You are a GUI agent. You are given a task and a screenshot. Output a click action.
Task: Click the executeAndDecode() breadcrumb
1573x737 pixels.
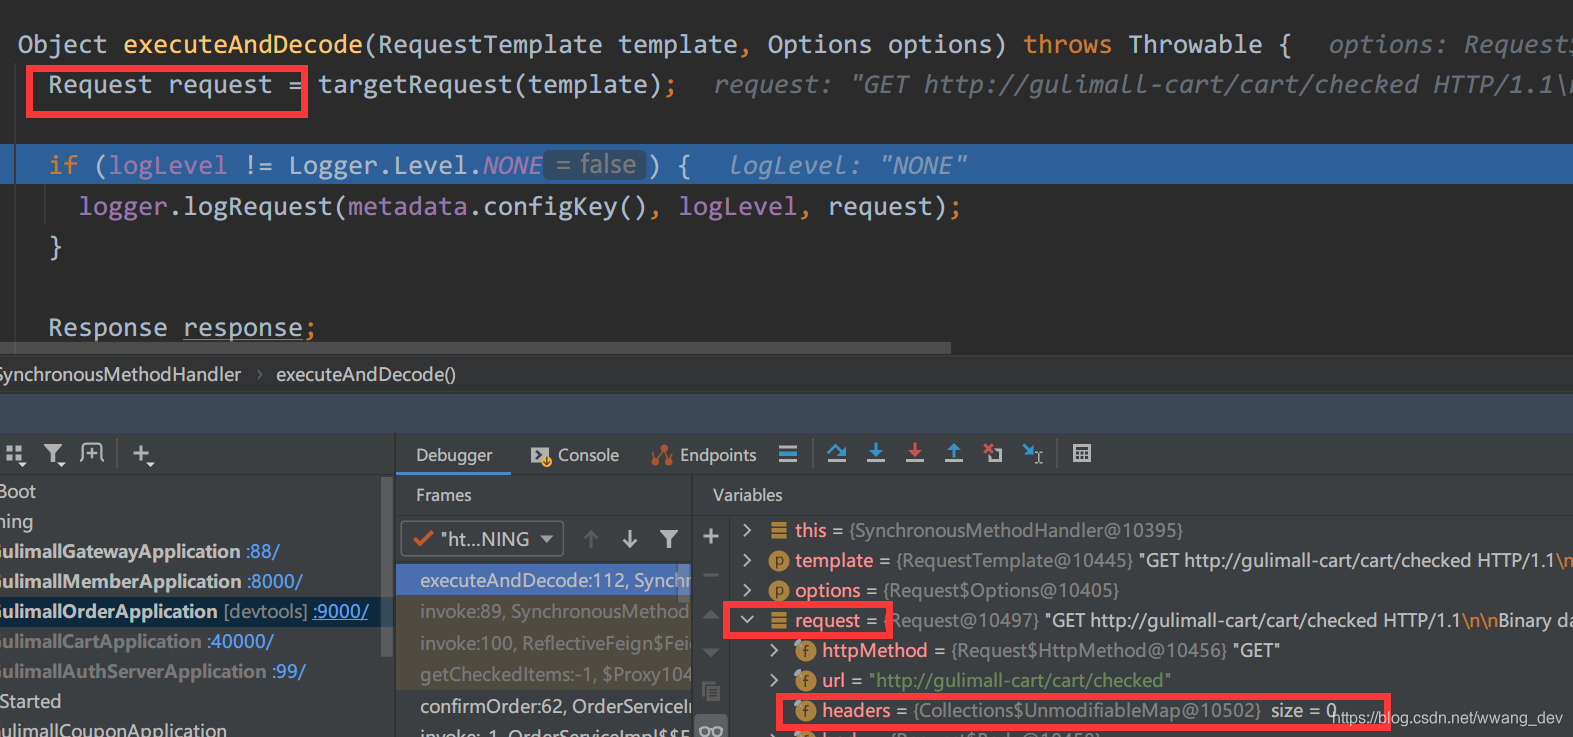click(x=366, y=374)
